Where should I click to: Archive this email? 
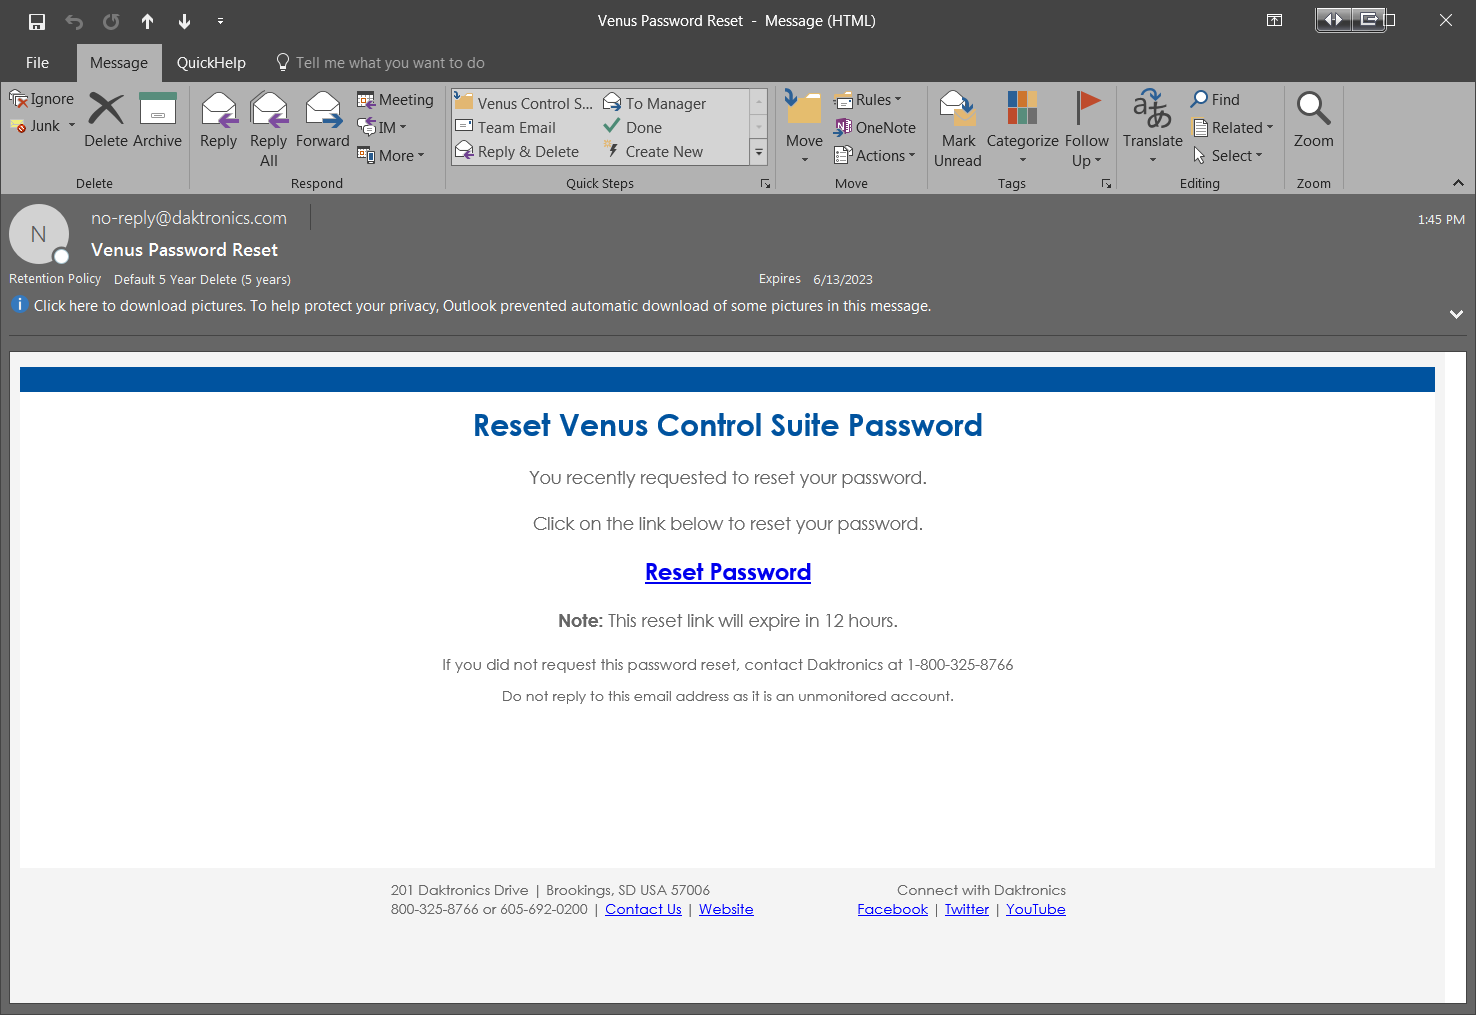click(158, 120)
